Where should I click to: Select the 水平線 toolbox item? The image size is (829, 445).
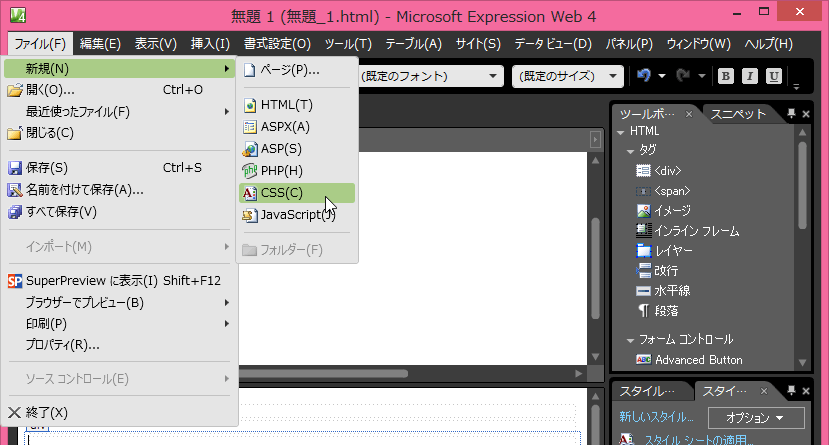[x=663, y=291]
